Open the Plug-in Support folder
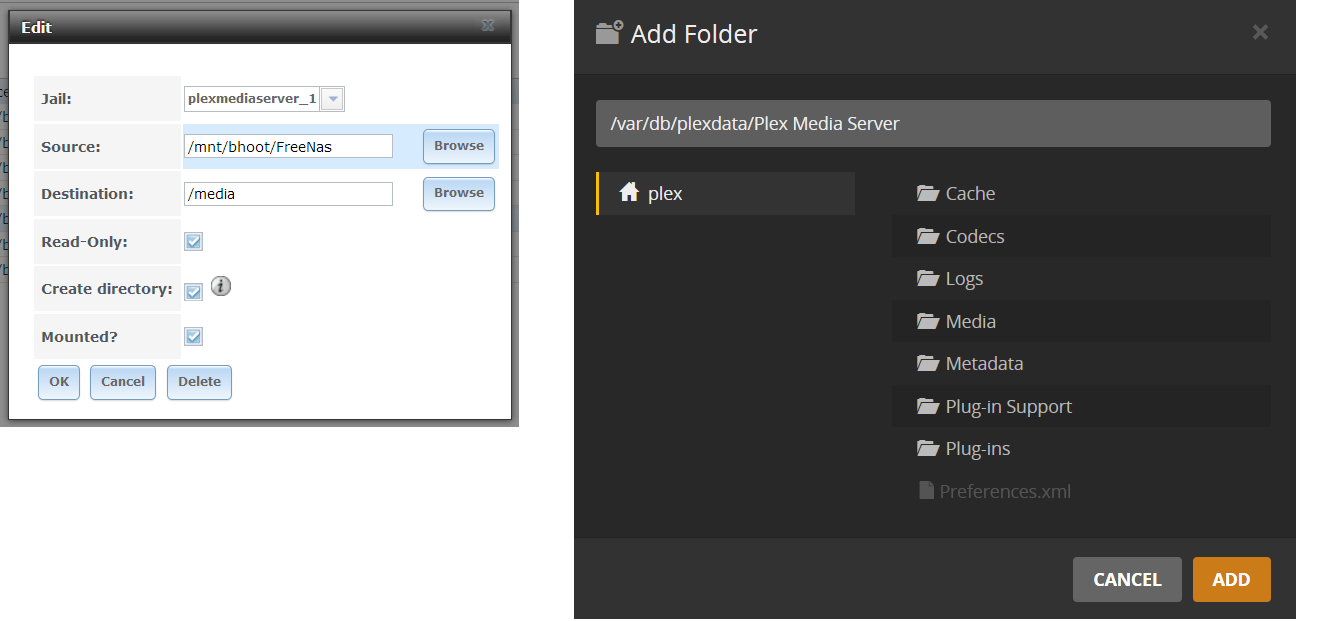1338x621 pixels. [1081, 406]
